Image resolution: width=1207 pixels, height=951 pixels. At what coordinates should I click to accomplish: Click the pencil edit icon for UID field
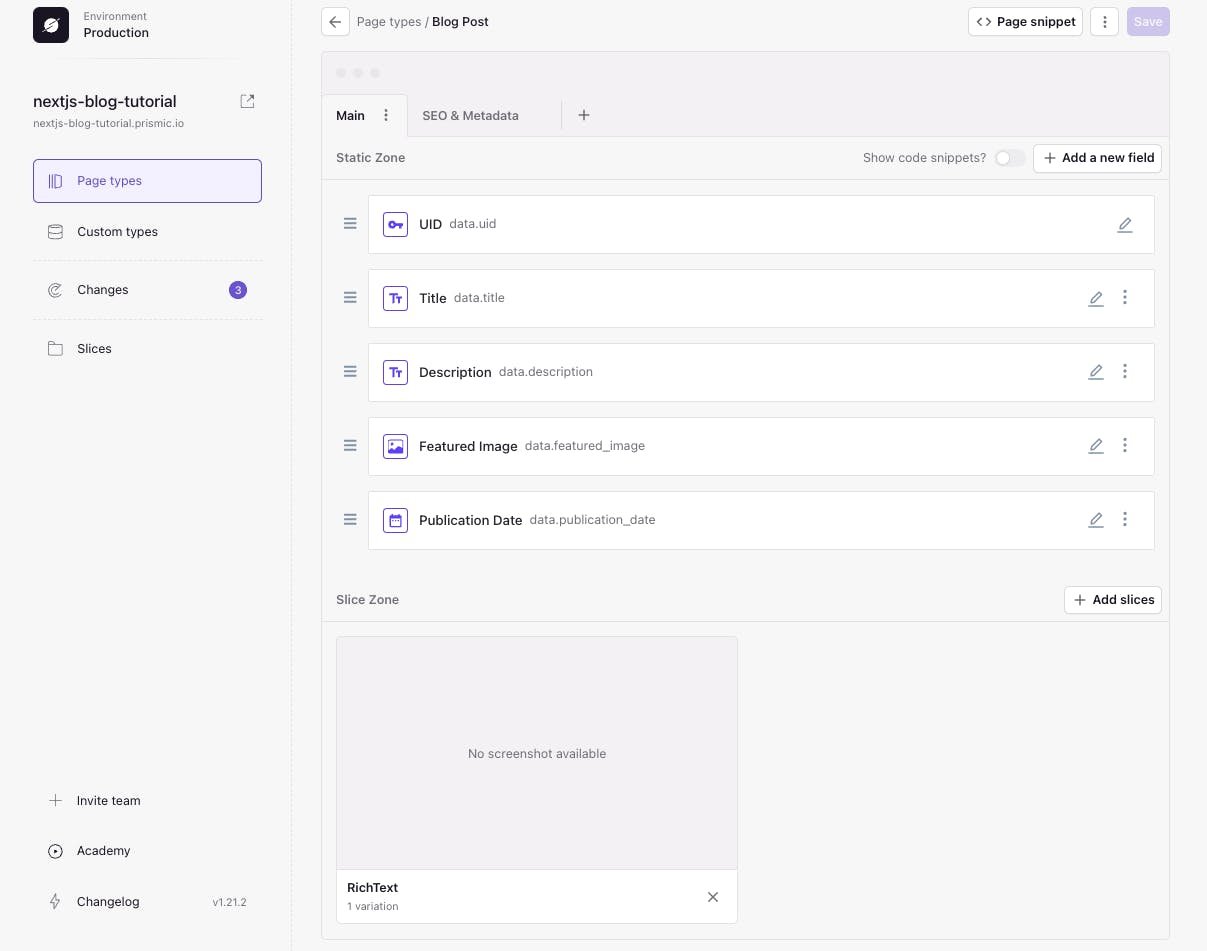pyautogui.click(x=1125, y=225)
